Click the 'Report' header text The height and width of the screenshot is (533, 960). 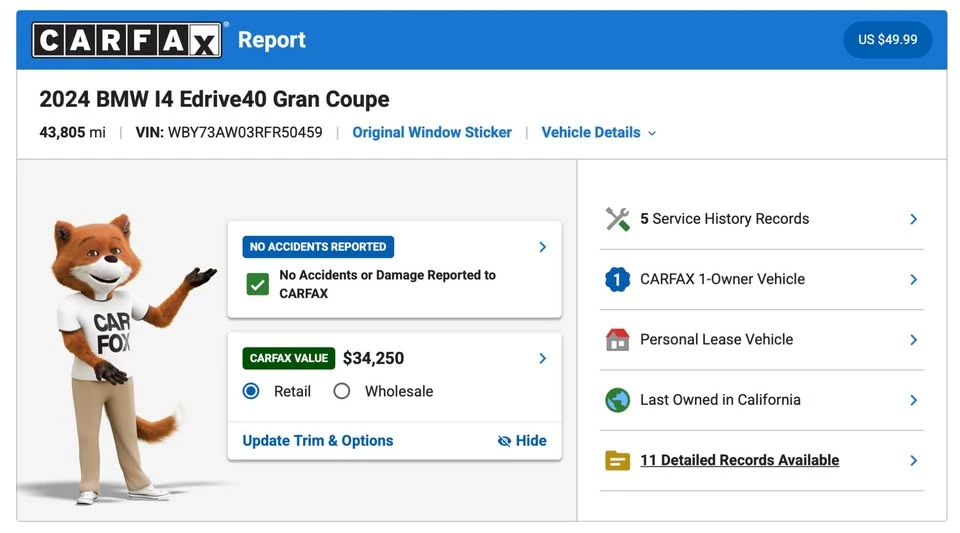click(271, 40)
